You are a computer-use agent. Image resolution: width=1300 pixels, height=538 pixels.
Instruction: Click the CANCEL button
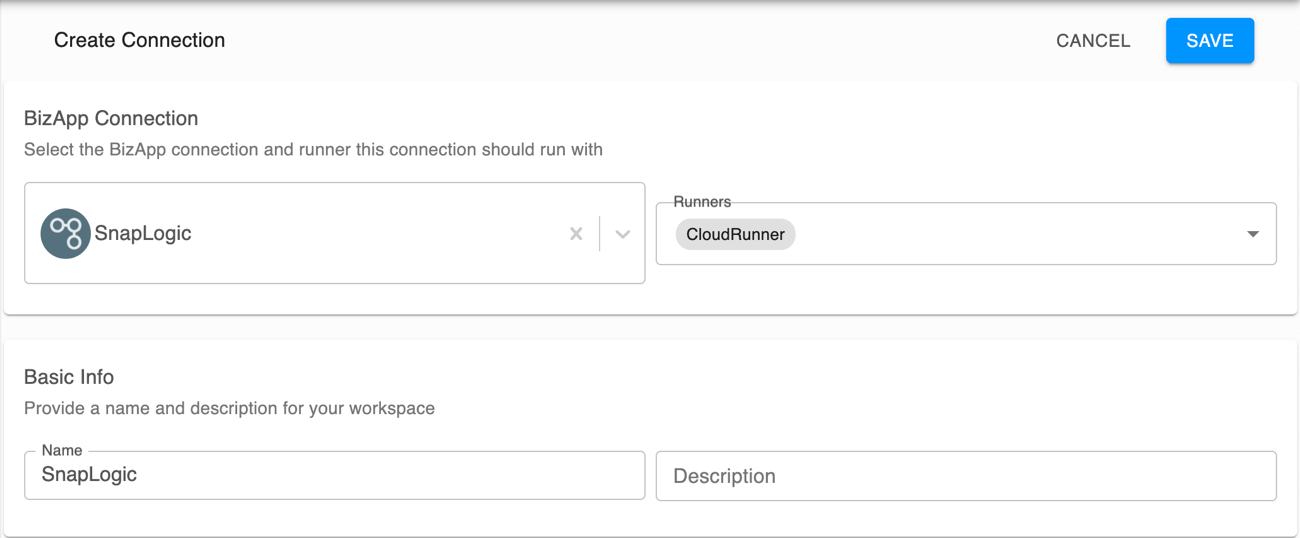[1093, 41]
